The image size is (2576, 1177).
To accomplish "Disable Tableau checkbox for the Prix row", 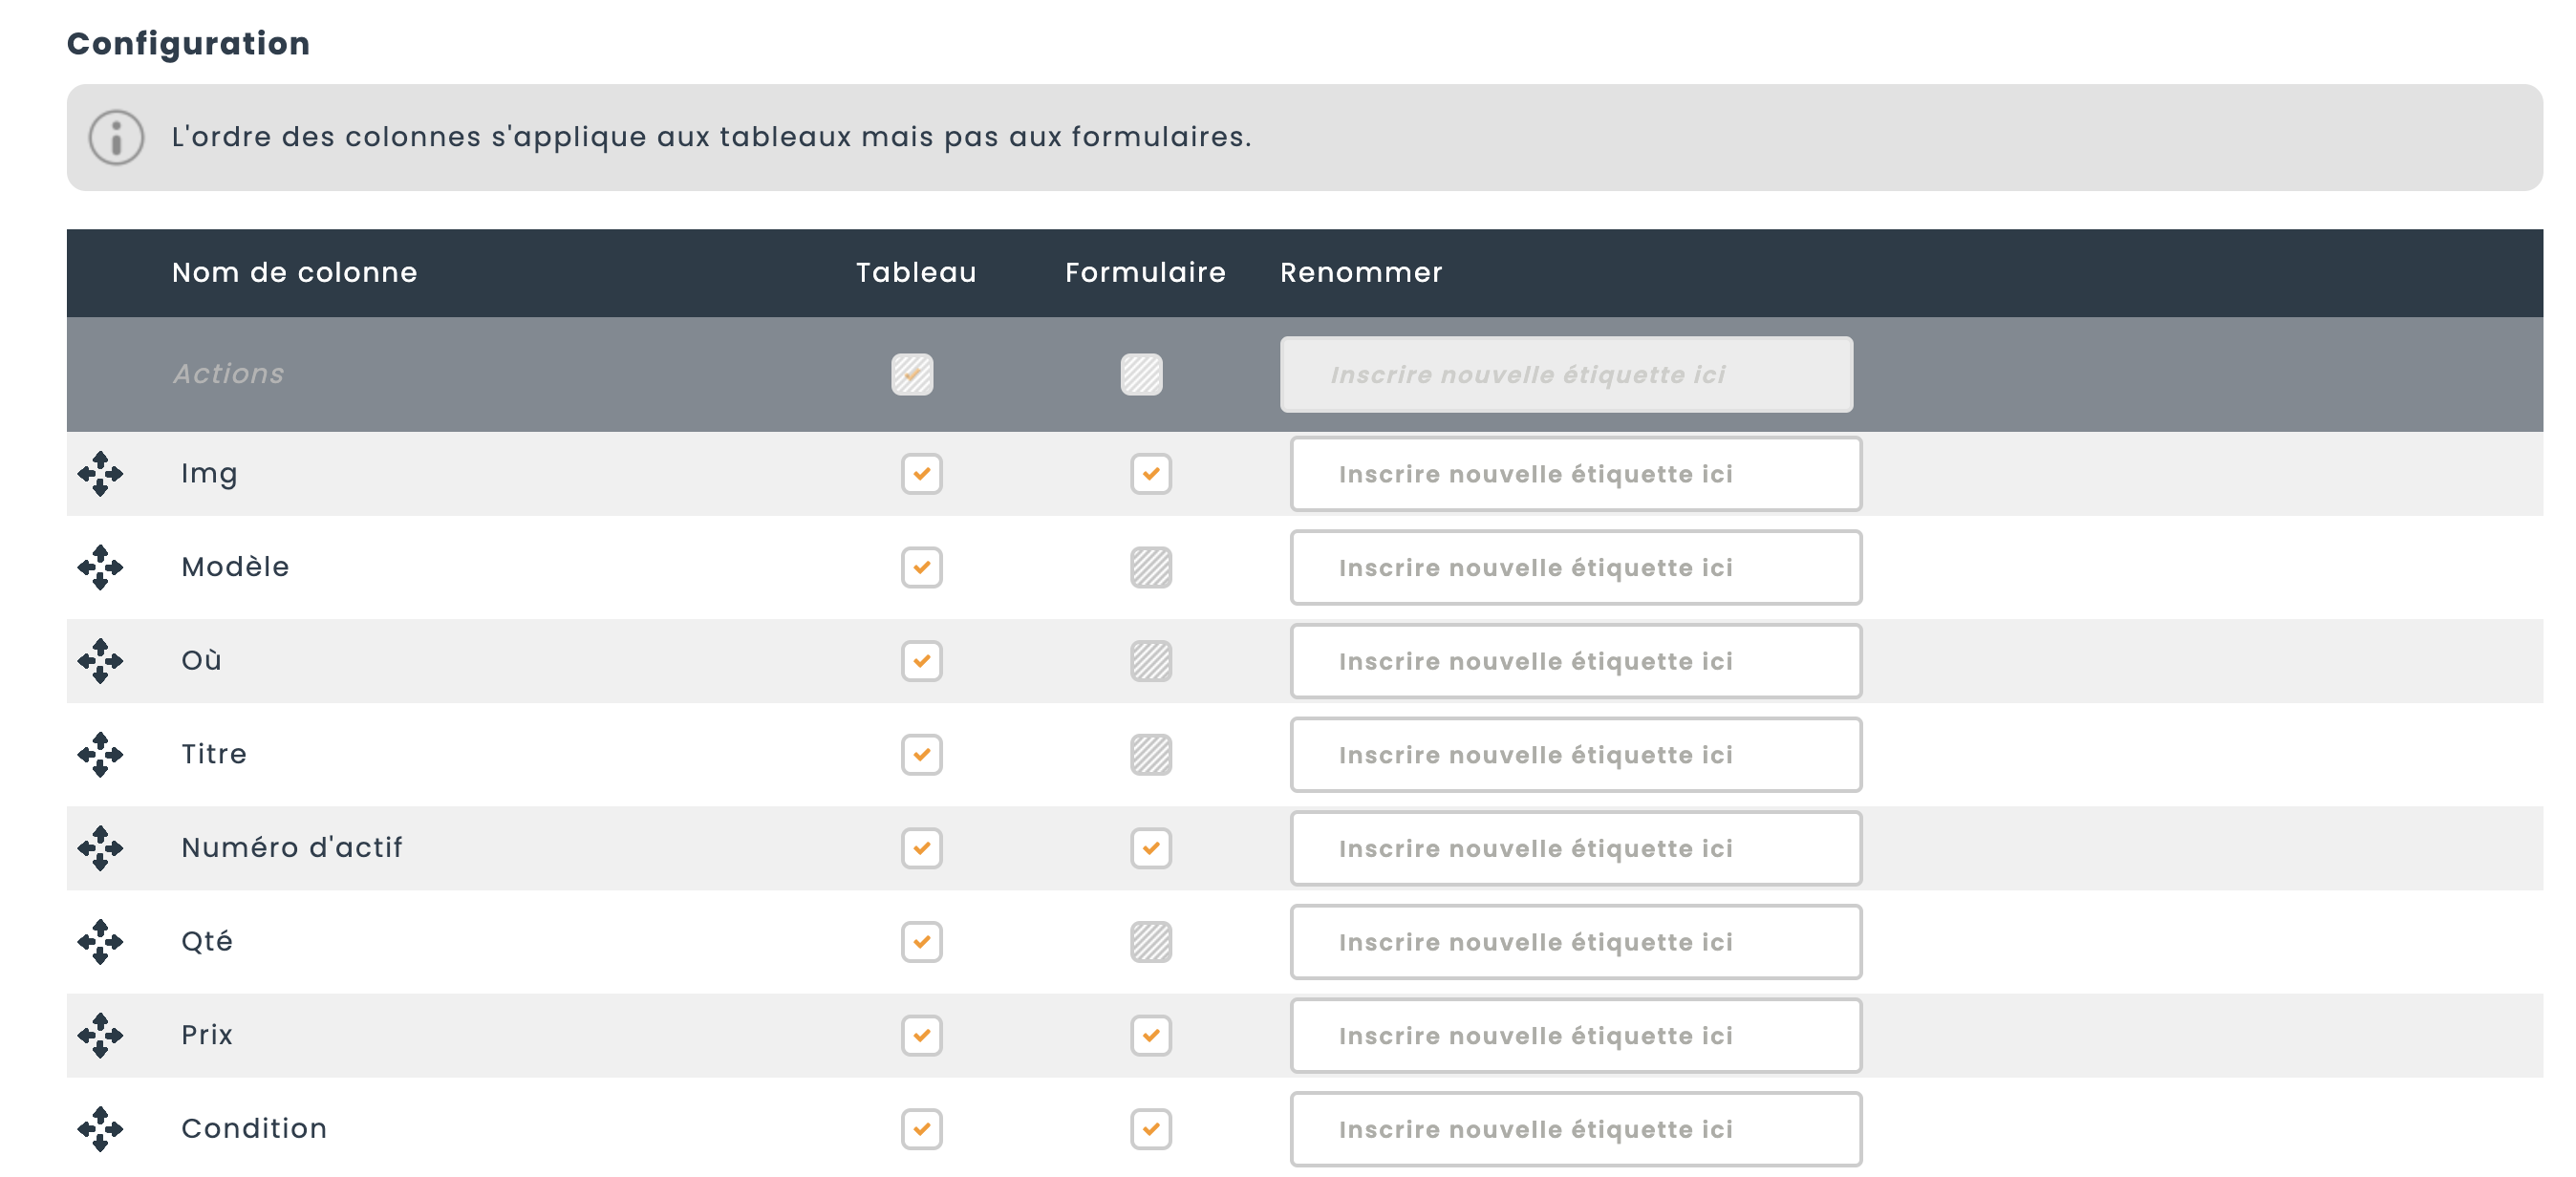I will tap(921, 1035).
